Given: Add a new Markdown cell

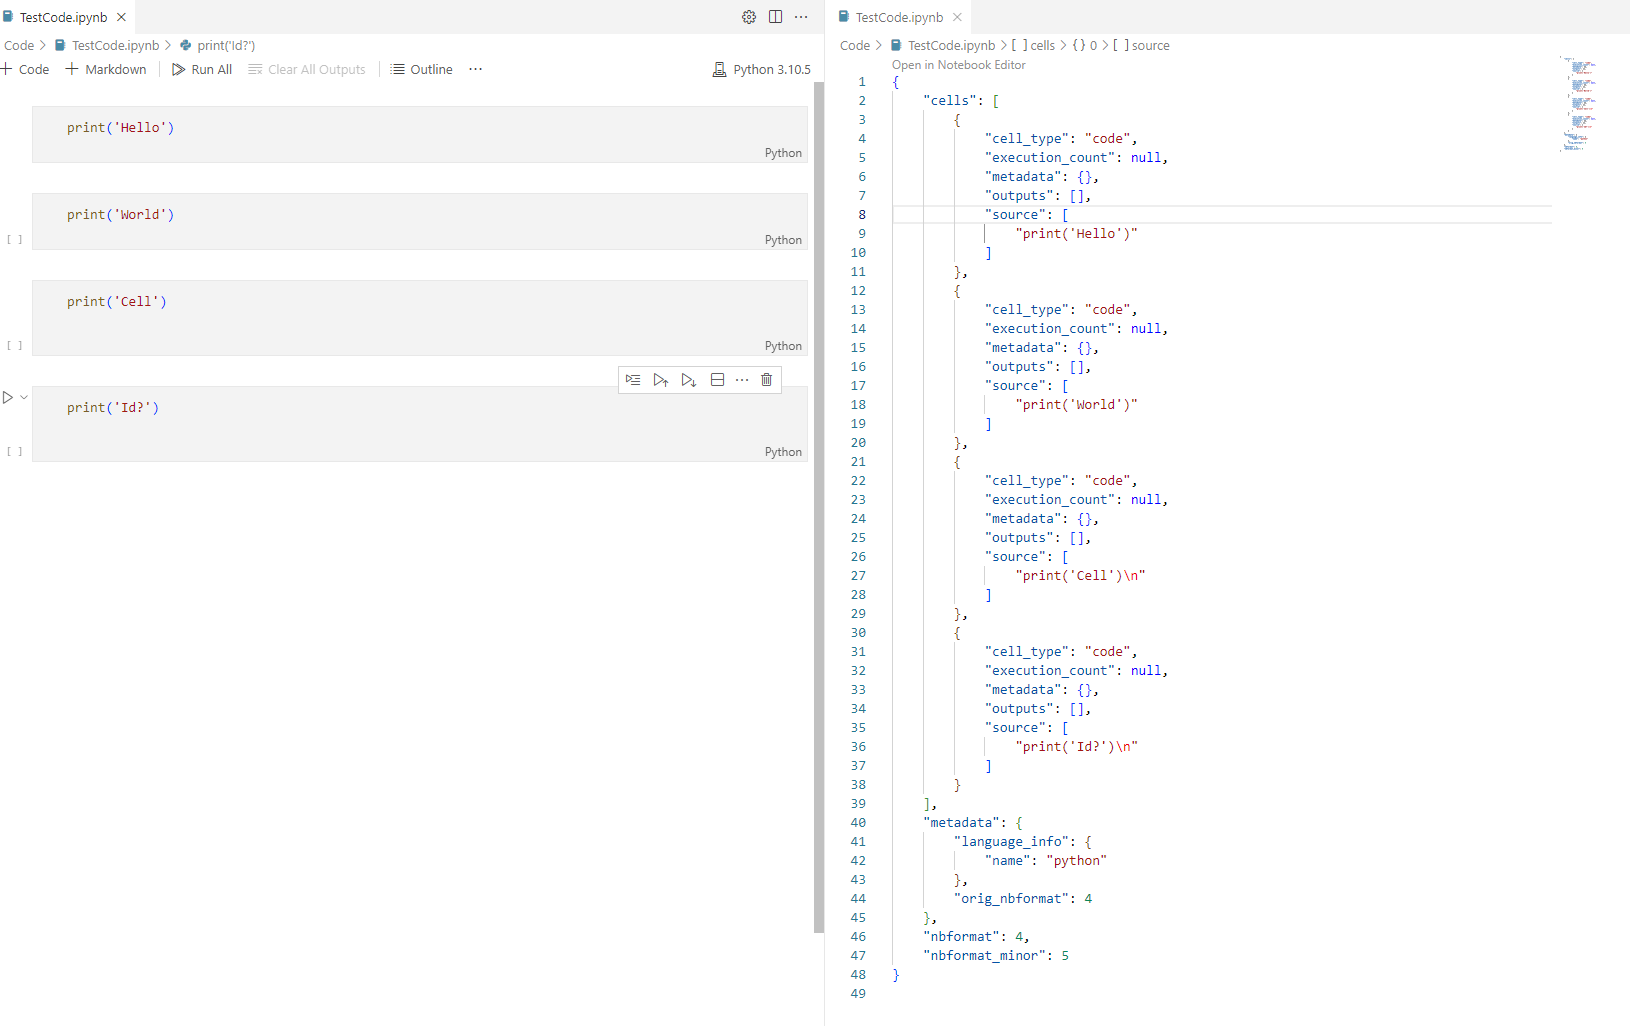Looking at the screenshot, I should point(105,69).
